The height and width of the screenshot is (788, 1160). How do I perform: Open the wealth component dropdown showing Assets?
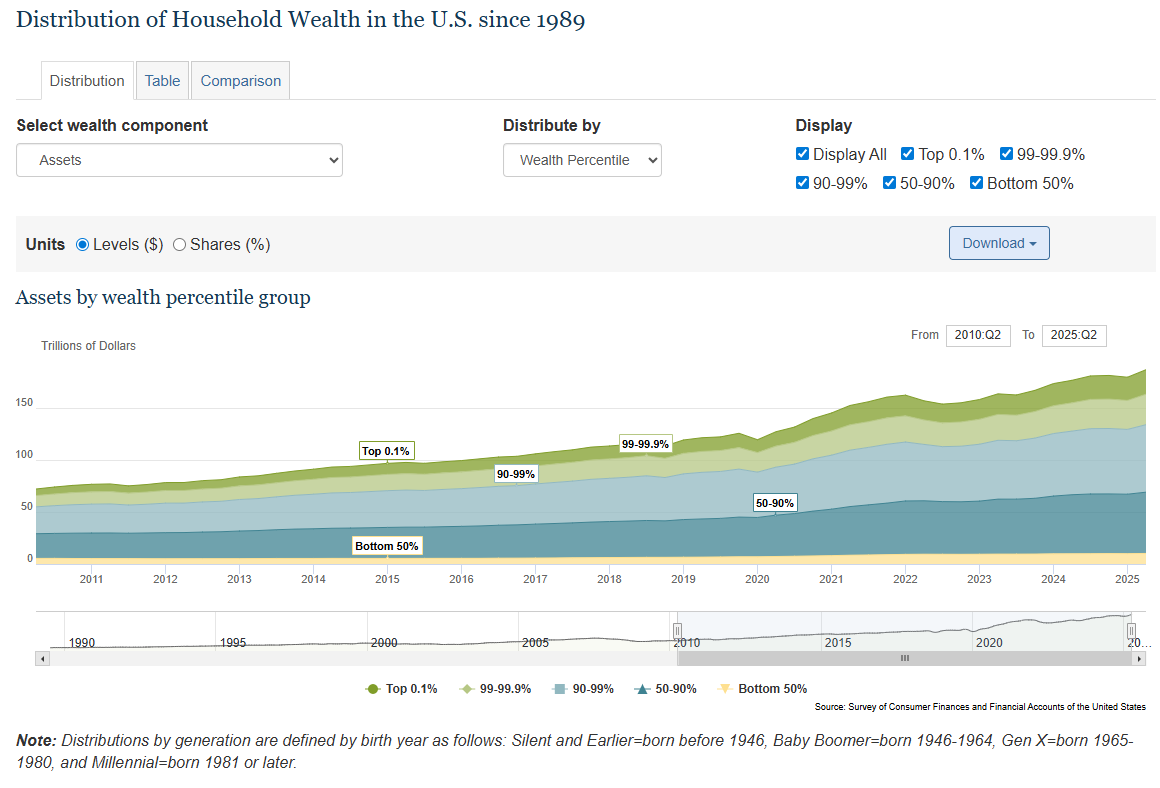pos(179,160)
